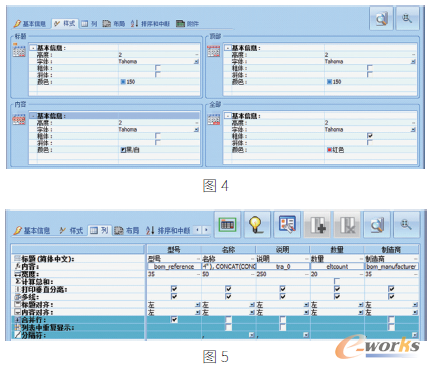Image resolution: width=430 pixels, height=369 pixels.
Task: Click the zoom magnifier icon in lower panel
Action: pos(406,225)
